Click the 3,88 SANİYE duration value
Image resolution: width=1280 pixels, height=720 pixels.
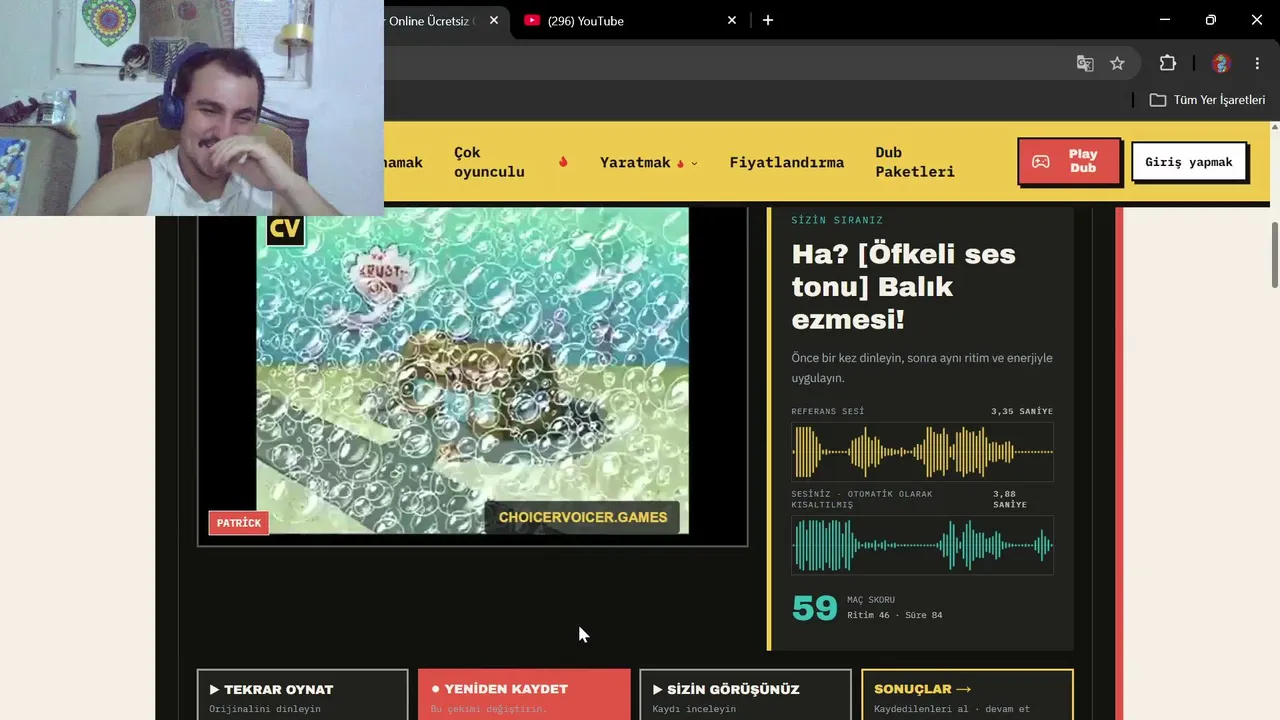click(1010, 499)
